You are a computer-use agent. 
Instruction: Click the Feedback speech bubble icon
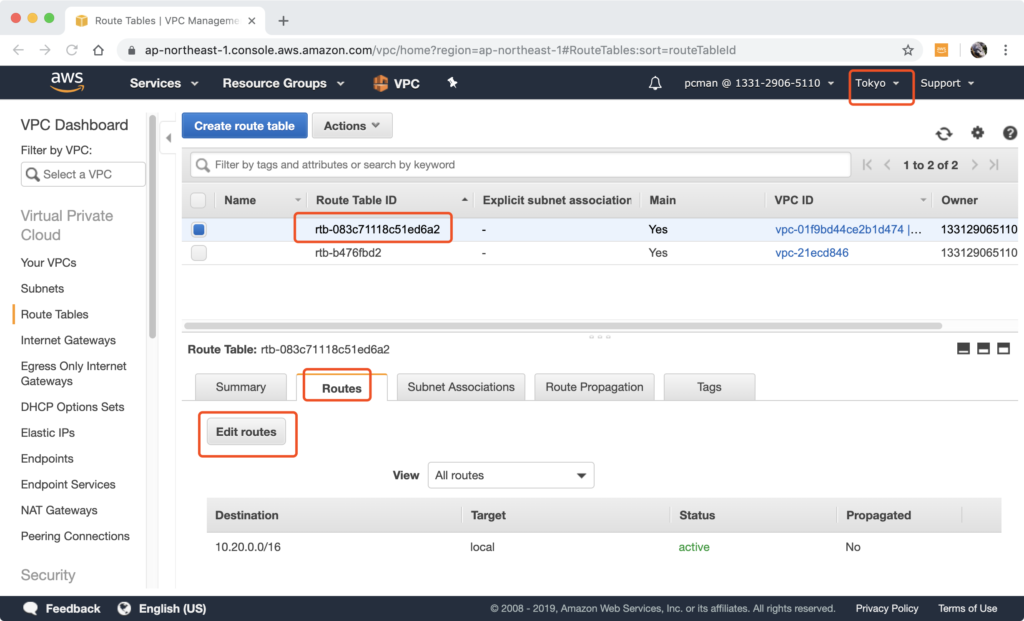pyautogui.click(x=31, y=609)
